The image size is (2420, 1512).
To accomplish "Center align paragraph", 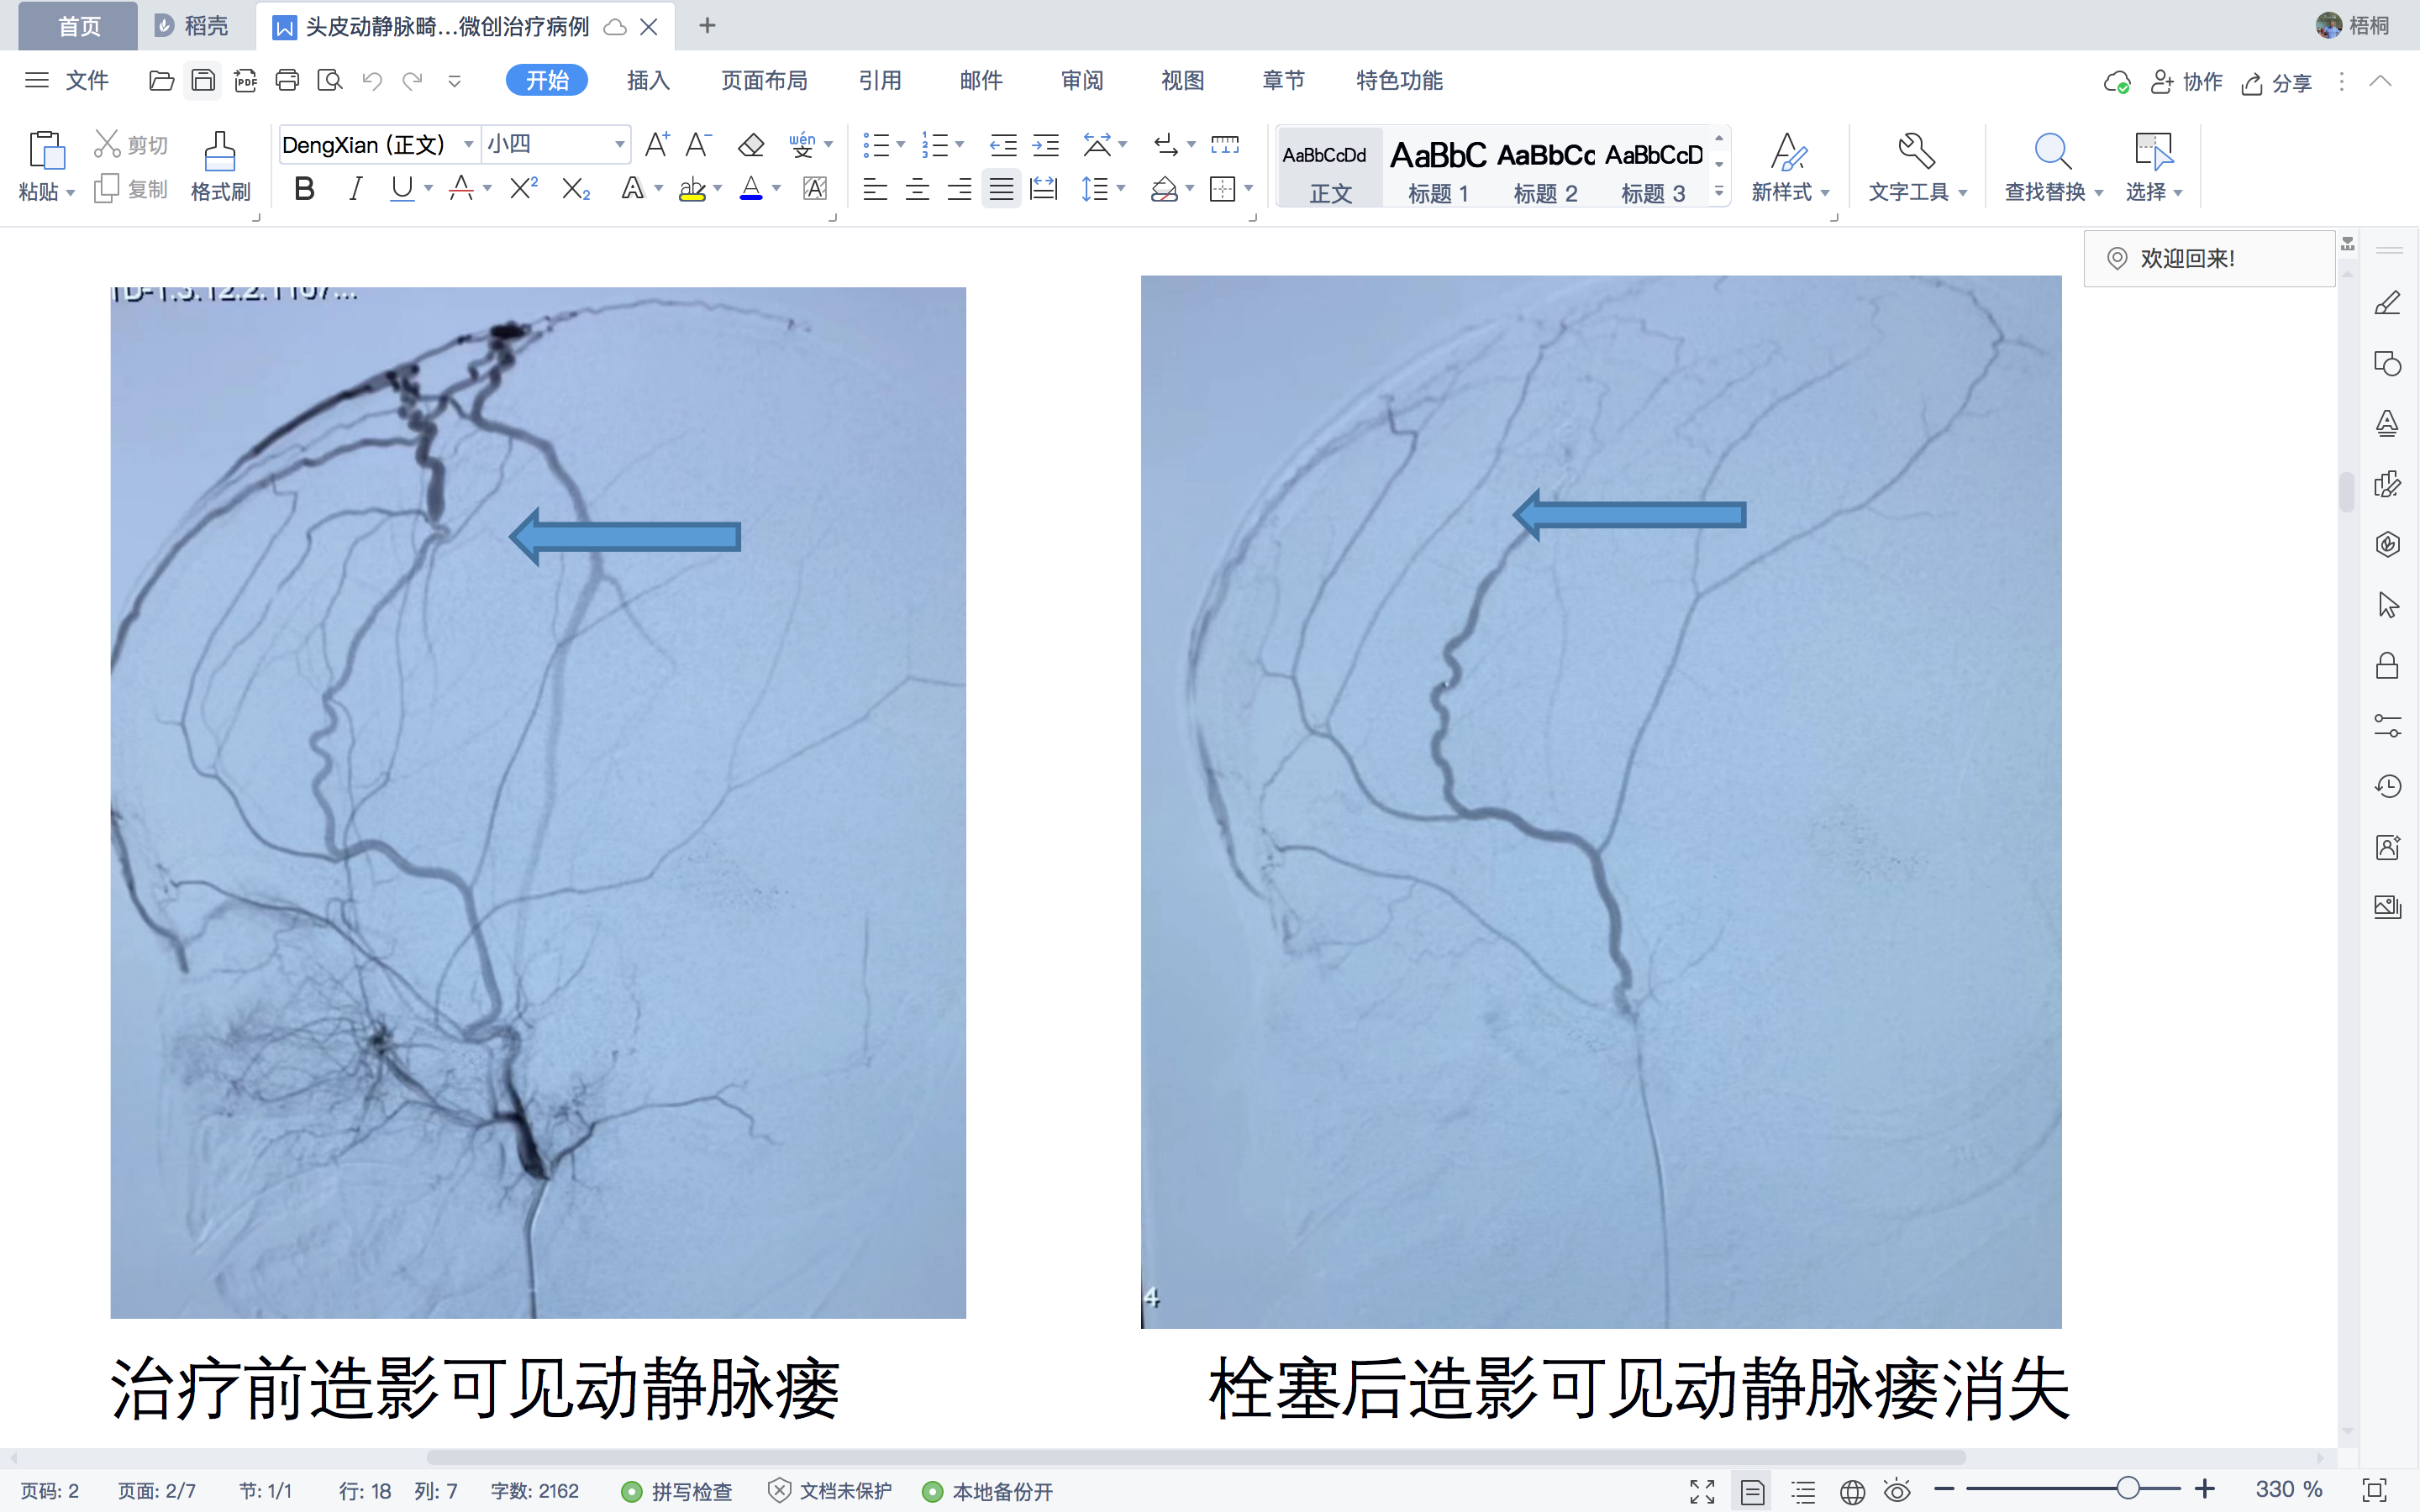I will point(917,188).
